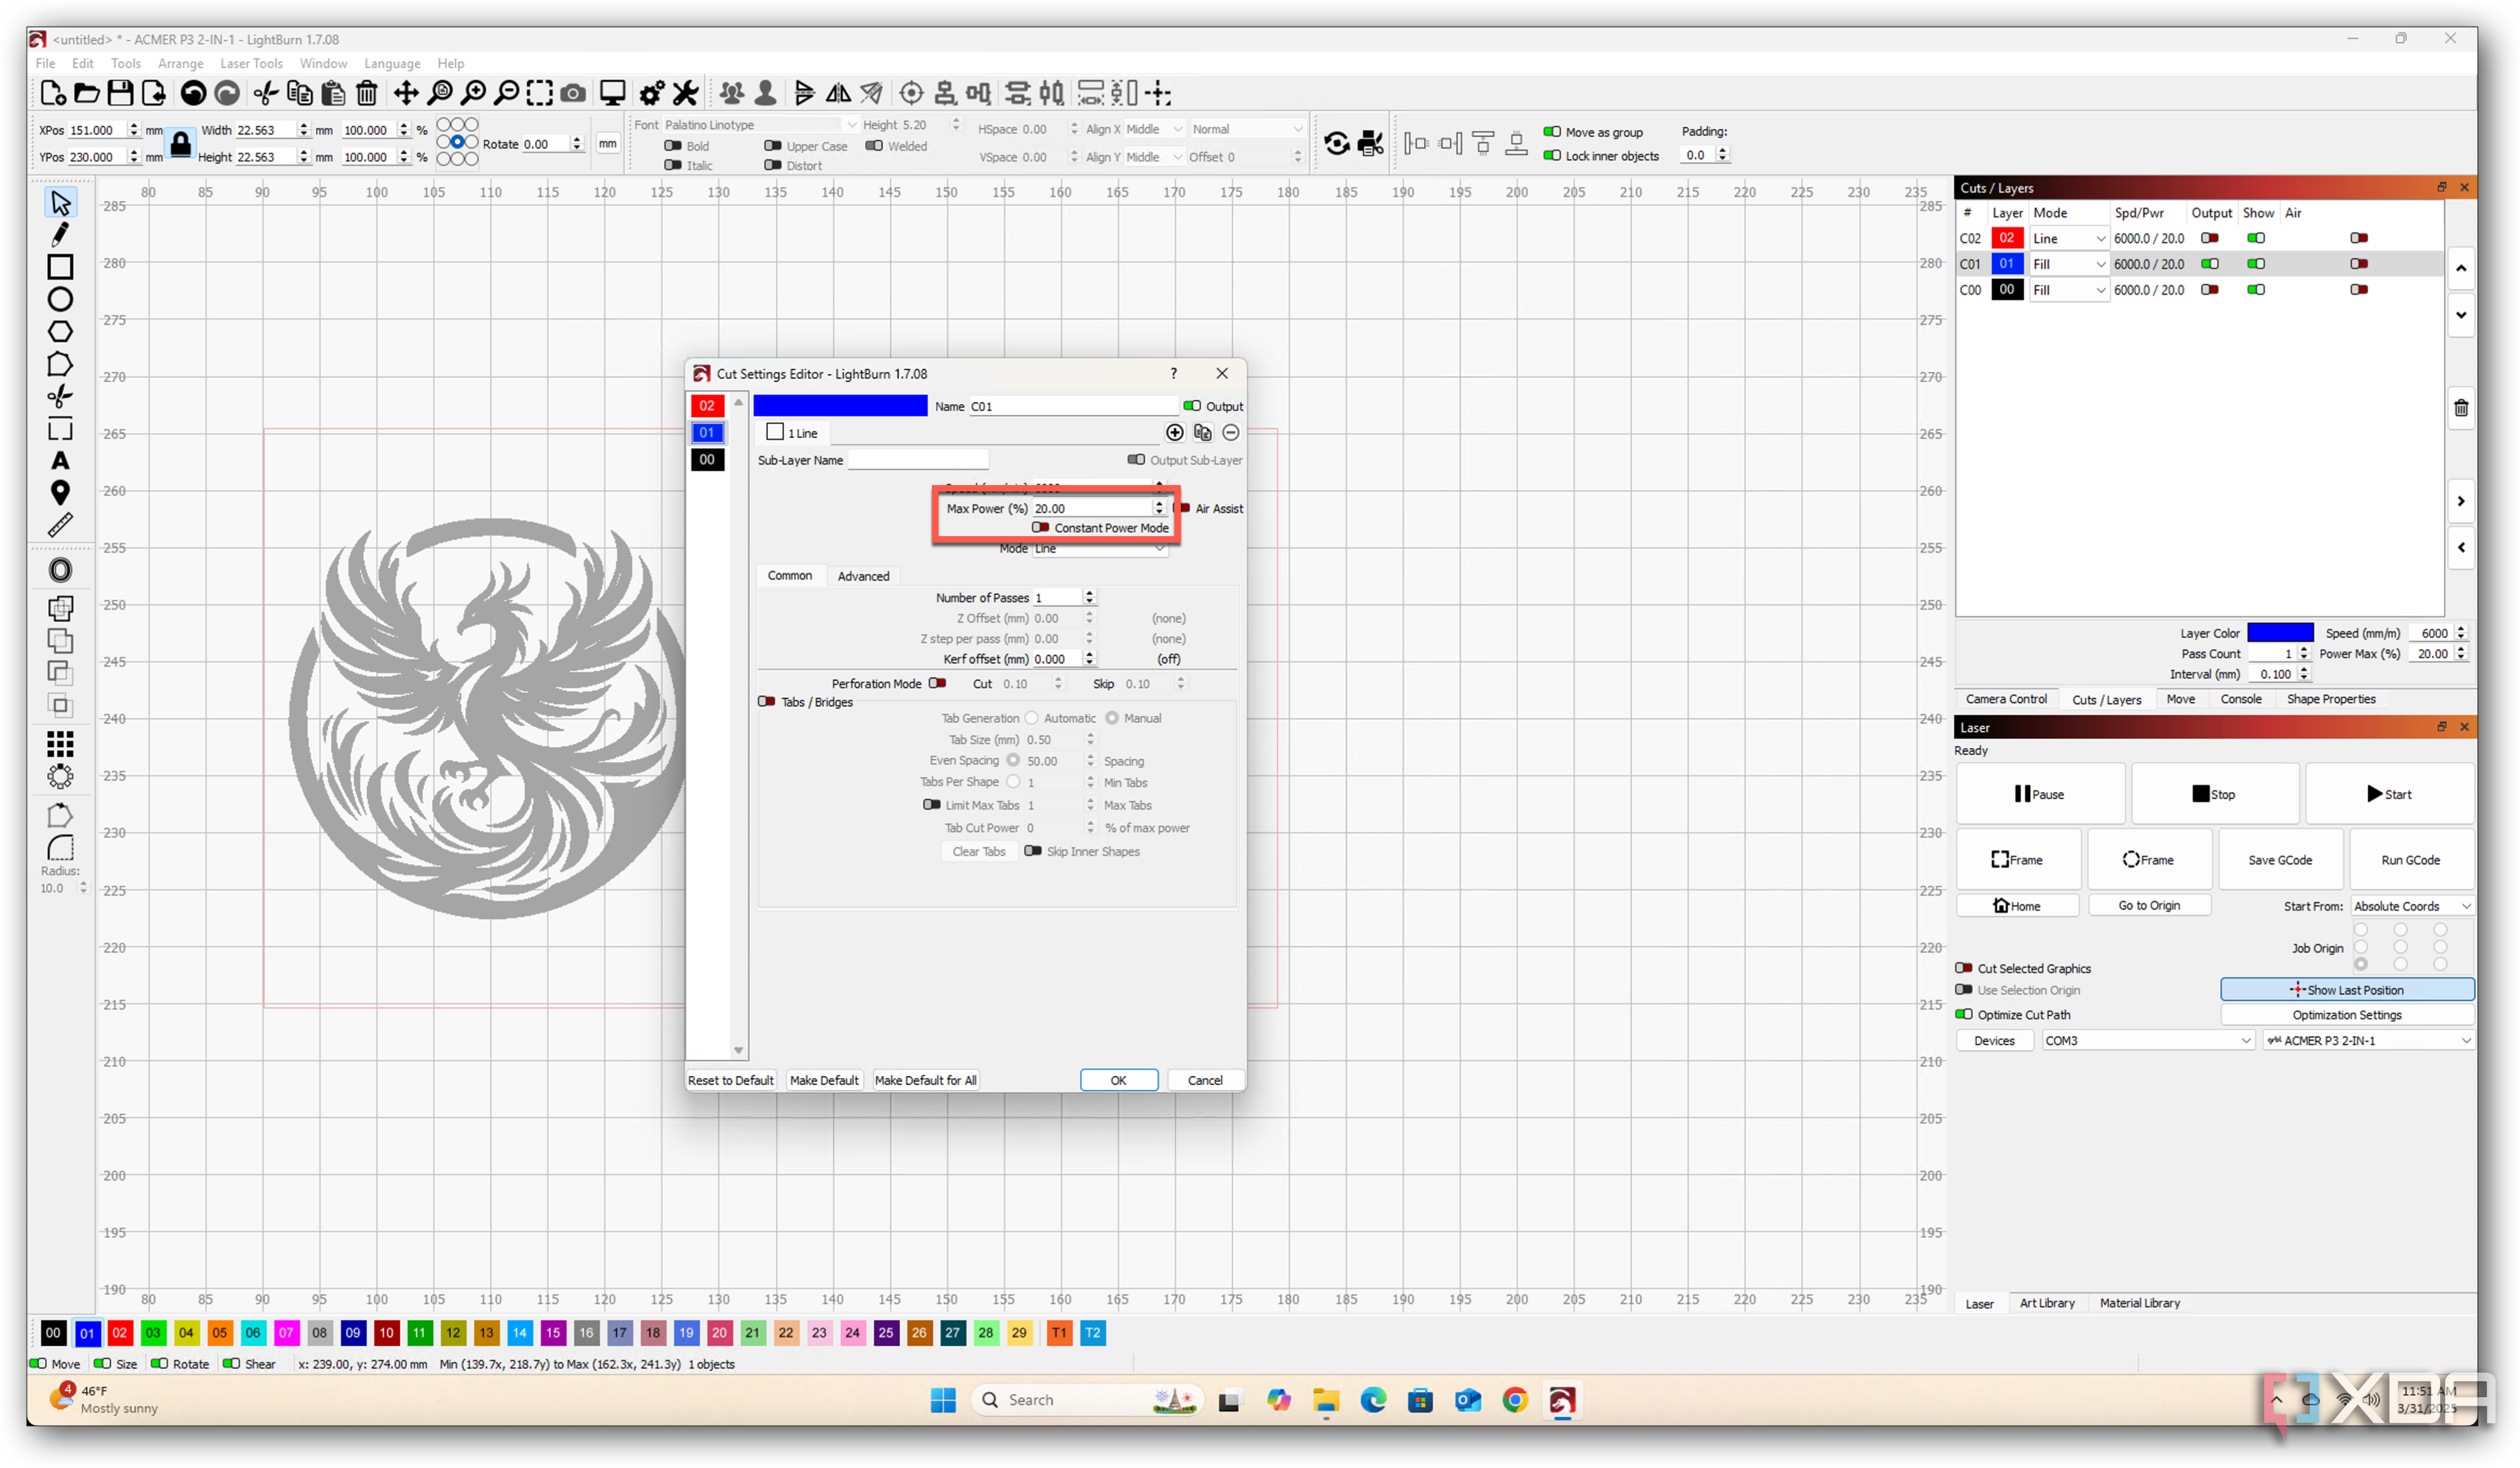This screenshot has height=1468, width=2520.
Task: Click the Measure ruler tool
Action: pyautogui.click(x=60, y=525)
